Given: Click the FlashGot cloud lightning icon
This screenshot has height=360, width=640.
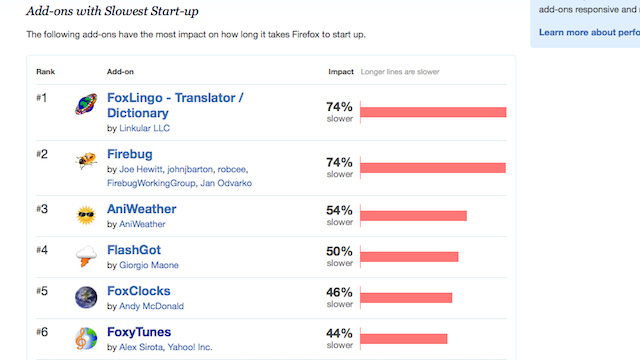Looking at the screenshot, I should click(x=86, y=256).
